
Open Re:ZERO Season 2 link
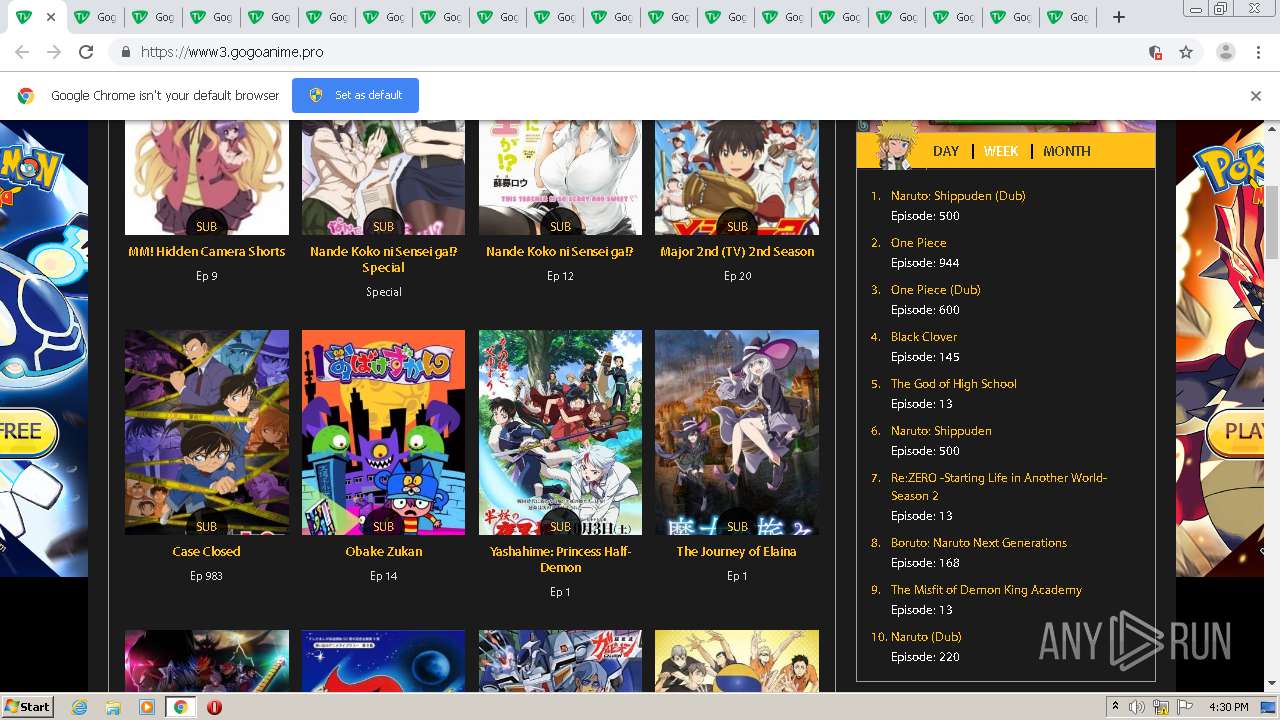pyautogui.click(x=999, y=487)
